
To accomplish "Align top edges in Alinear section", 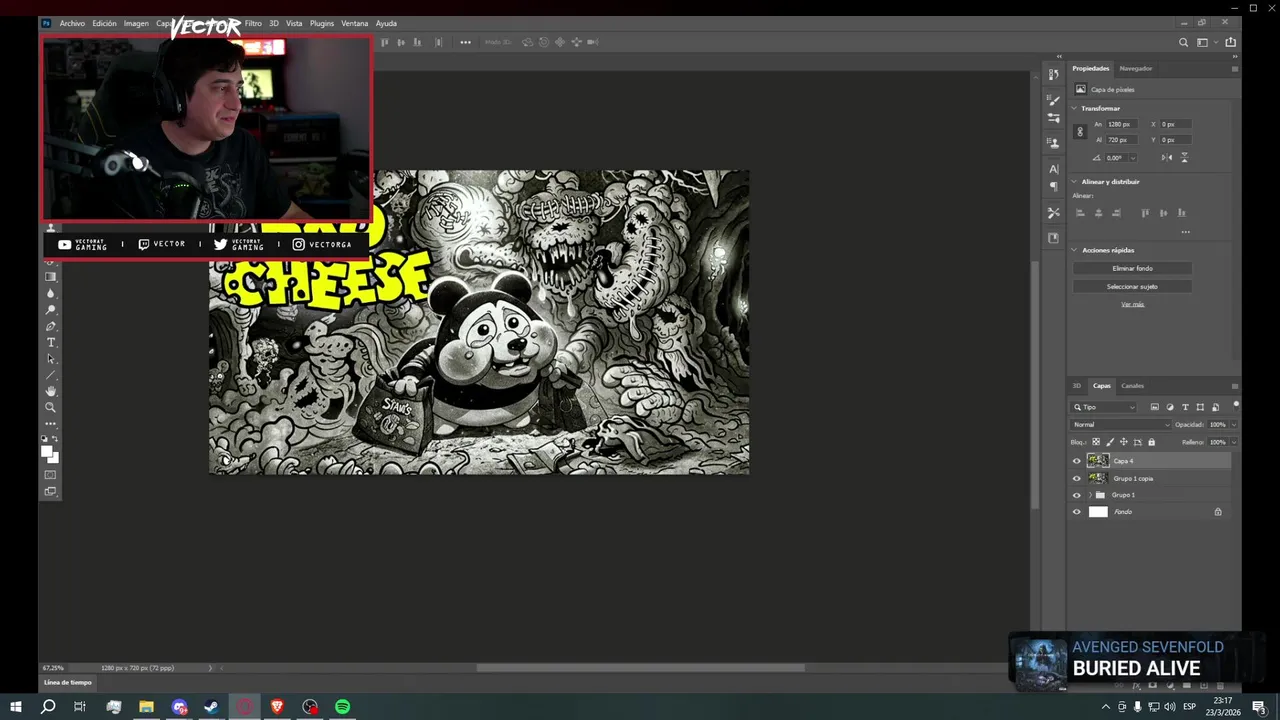I will (1145, 213).
